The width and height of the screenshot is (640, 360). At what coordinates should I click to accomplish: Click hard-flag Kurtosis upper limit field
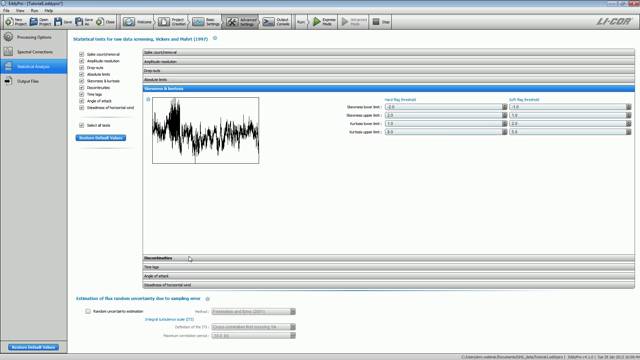446,132
